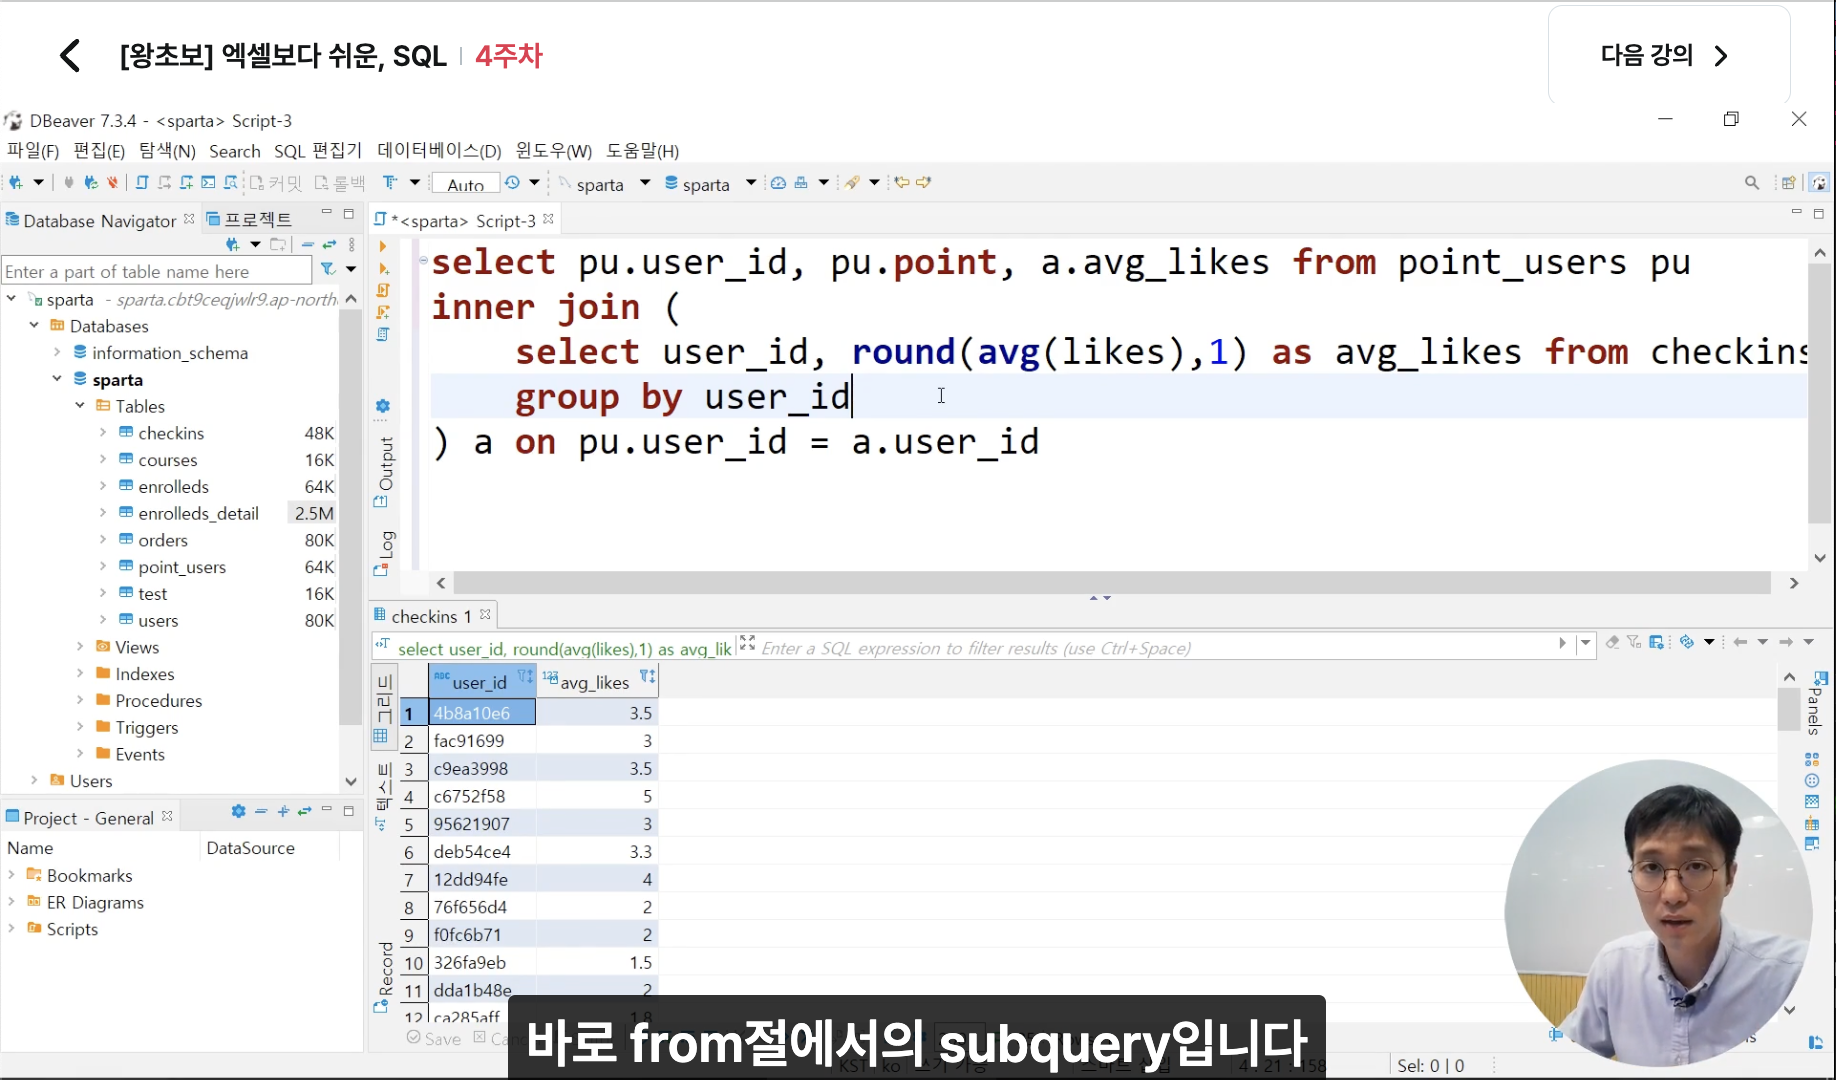Click link with editor arrows icon in Navigator
Viewport: 1836px width, 1080px height.
tap(329, 244)
